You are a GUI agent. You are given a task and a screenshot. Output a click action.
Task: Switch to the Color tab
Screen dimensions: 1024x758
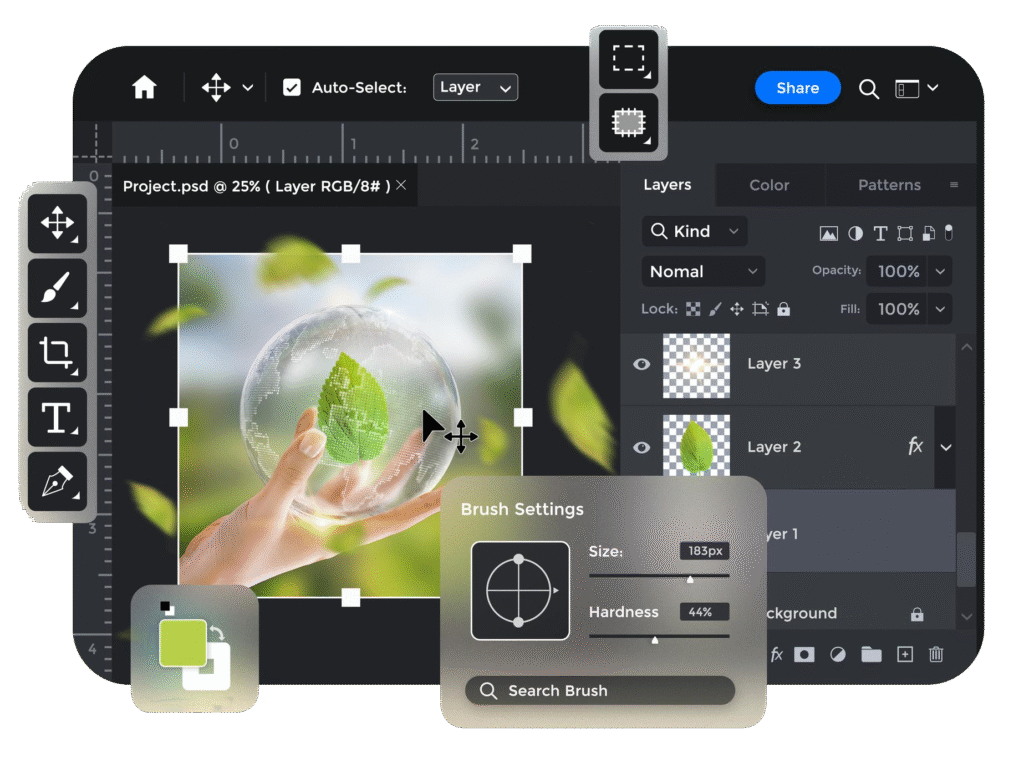click(x=769, y=185)
